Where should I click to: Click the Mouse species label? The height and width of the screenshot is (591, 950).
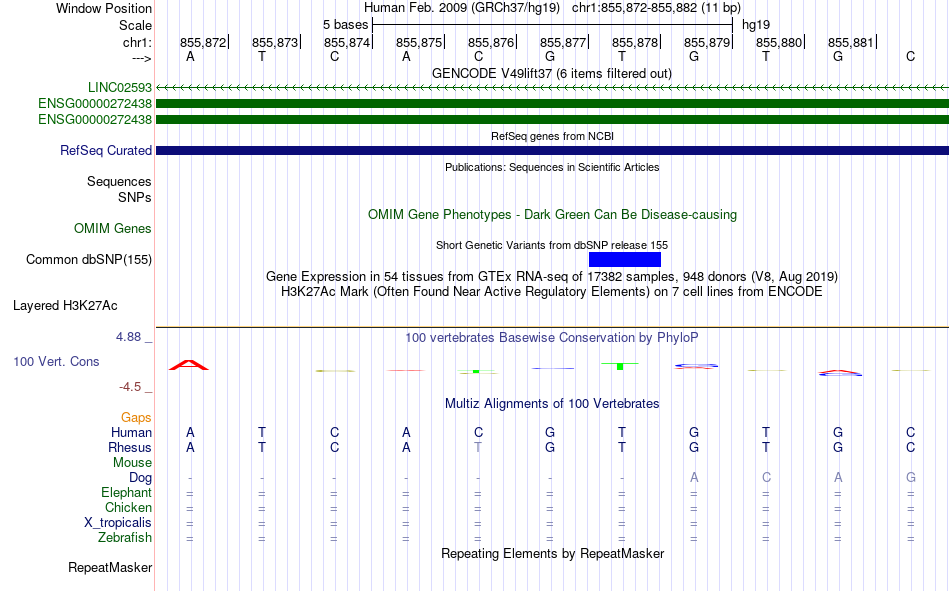(x=132, y=462)
